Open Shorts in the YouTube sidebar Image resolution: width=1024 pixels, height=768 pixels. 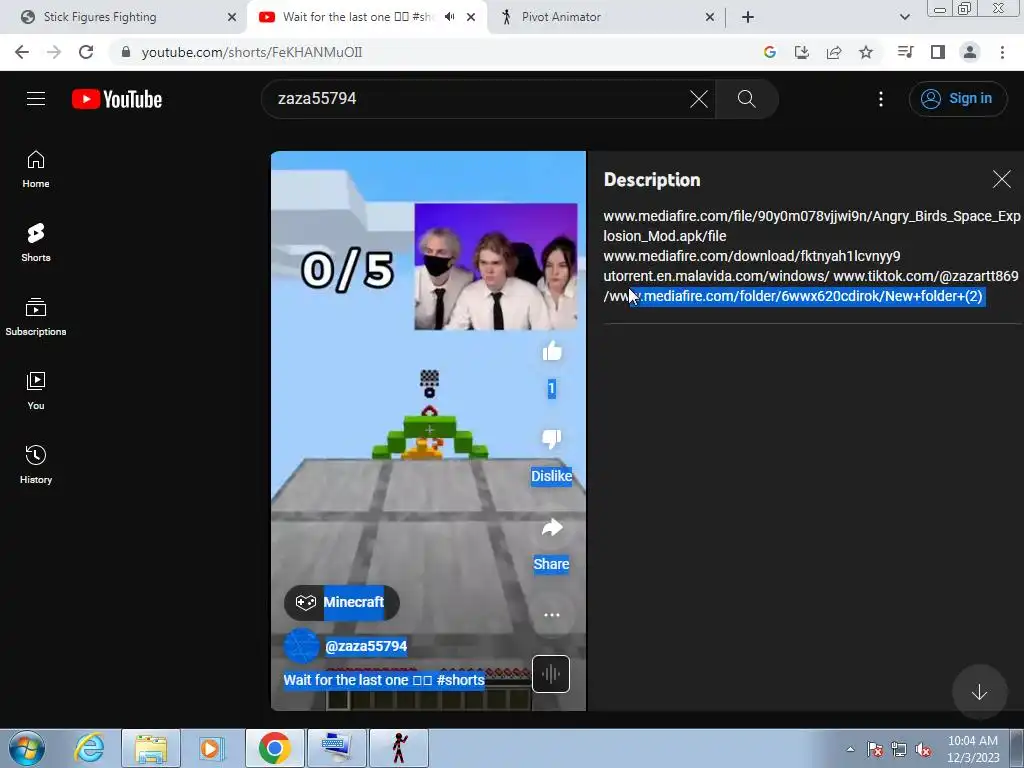[x=36, y=243]
